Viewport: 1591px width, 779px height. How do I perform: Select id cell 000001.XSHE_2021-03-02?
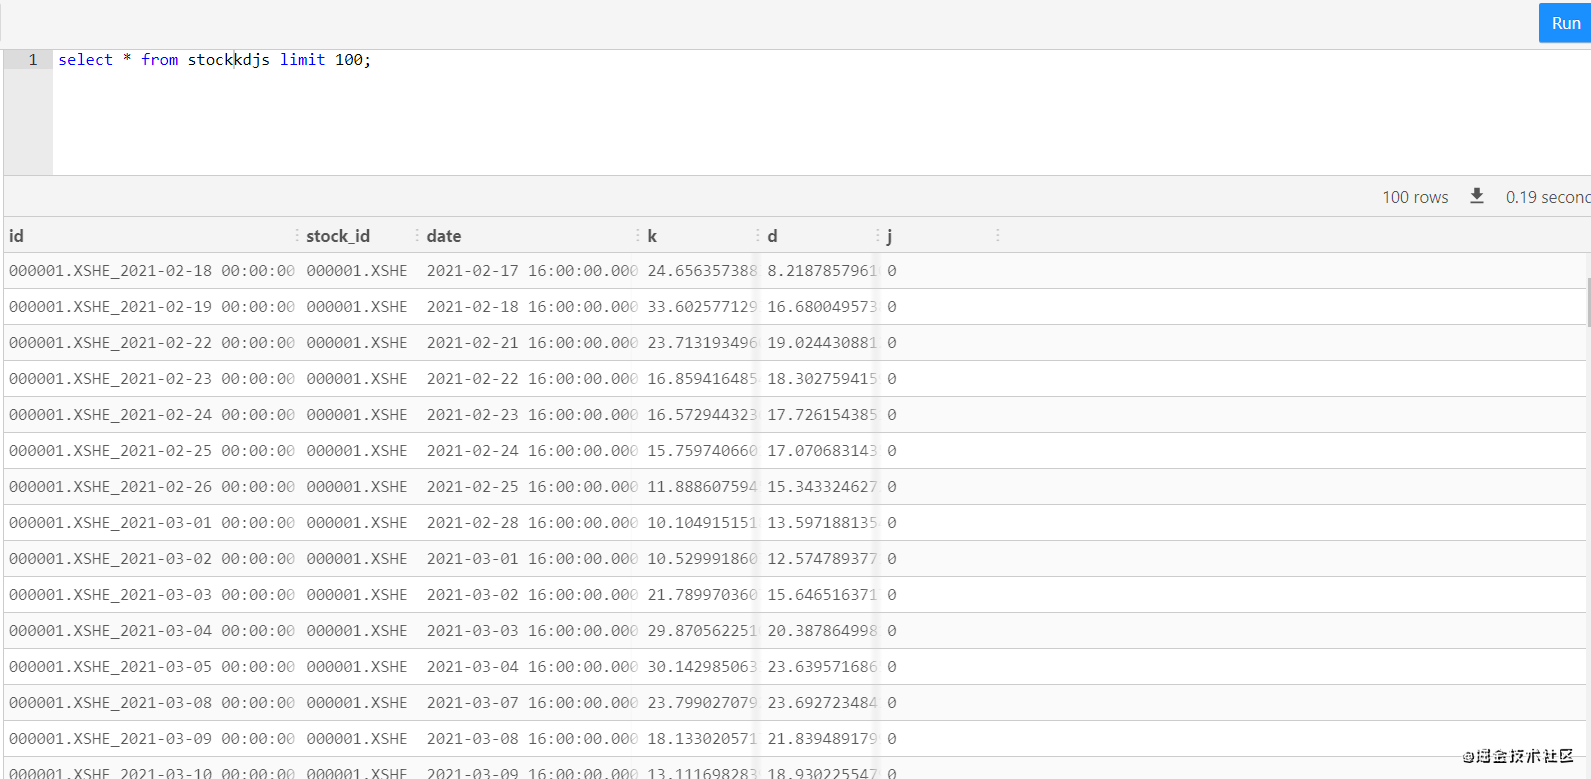click(152, 559)
